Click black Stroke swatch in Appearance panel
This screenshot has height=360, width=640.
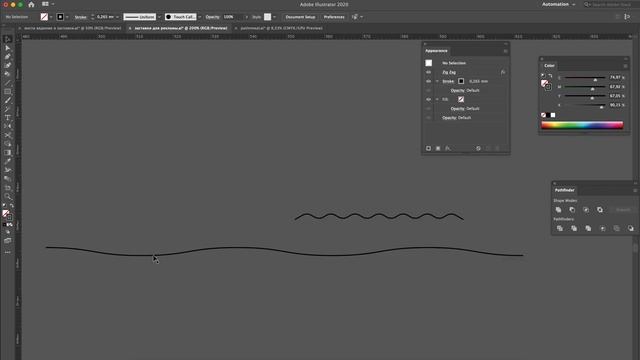tap(461, 81)
